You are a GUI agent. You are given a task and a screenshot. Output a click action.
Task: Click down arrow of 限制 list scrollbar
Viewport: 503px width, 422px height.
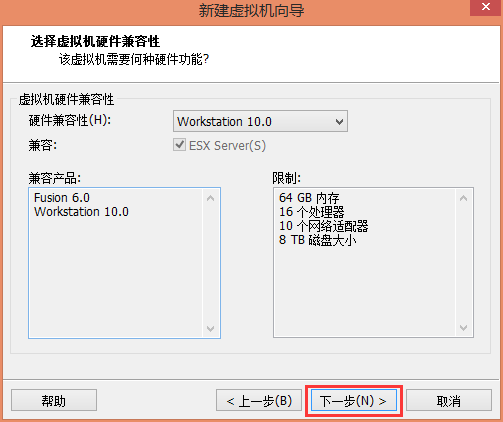(463, 328)
